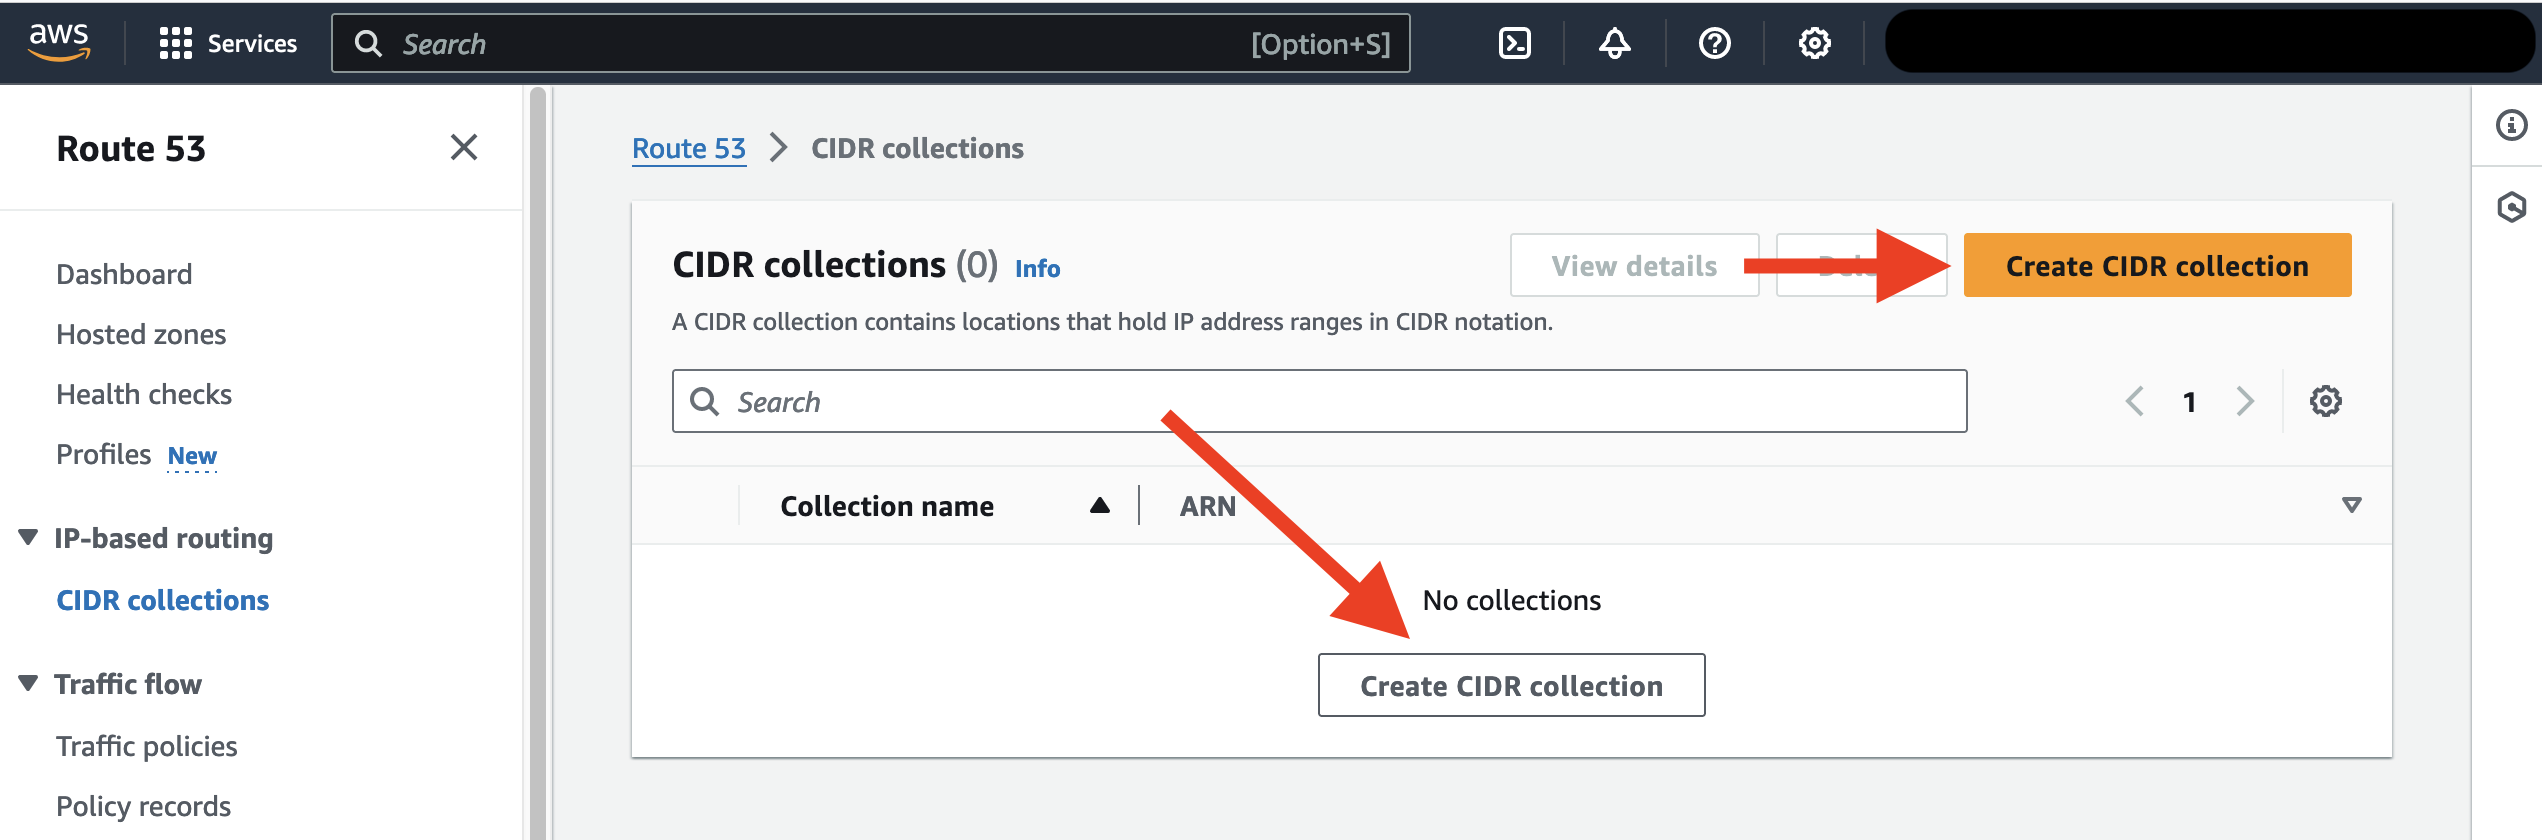Click the Services label in top bar
Viewport: 2542px width, 840px height.
tap(252, 43)
